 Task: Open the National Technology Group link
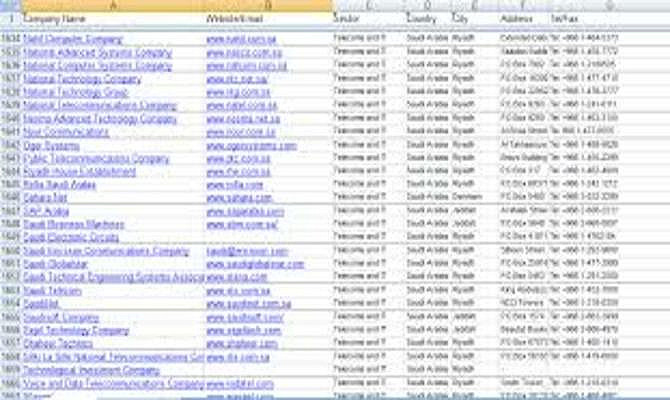(x=76, y=92)
